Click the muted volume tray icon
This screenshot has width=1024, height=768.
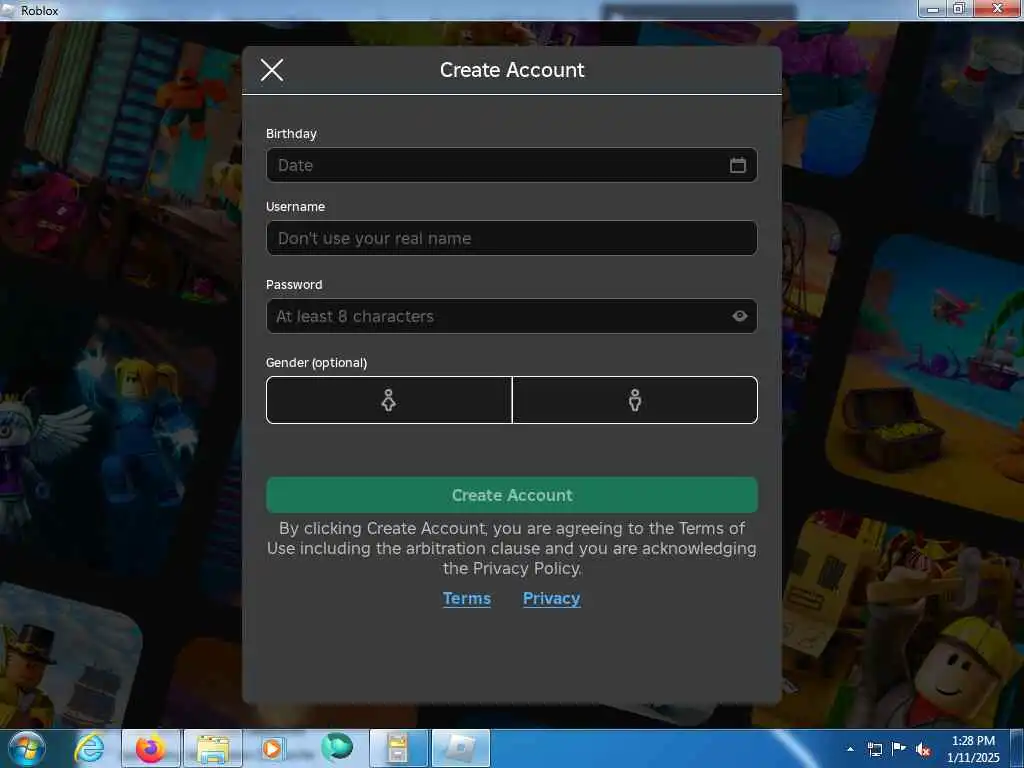[x=923, y=750]
